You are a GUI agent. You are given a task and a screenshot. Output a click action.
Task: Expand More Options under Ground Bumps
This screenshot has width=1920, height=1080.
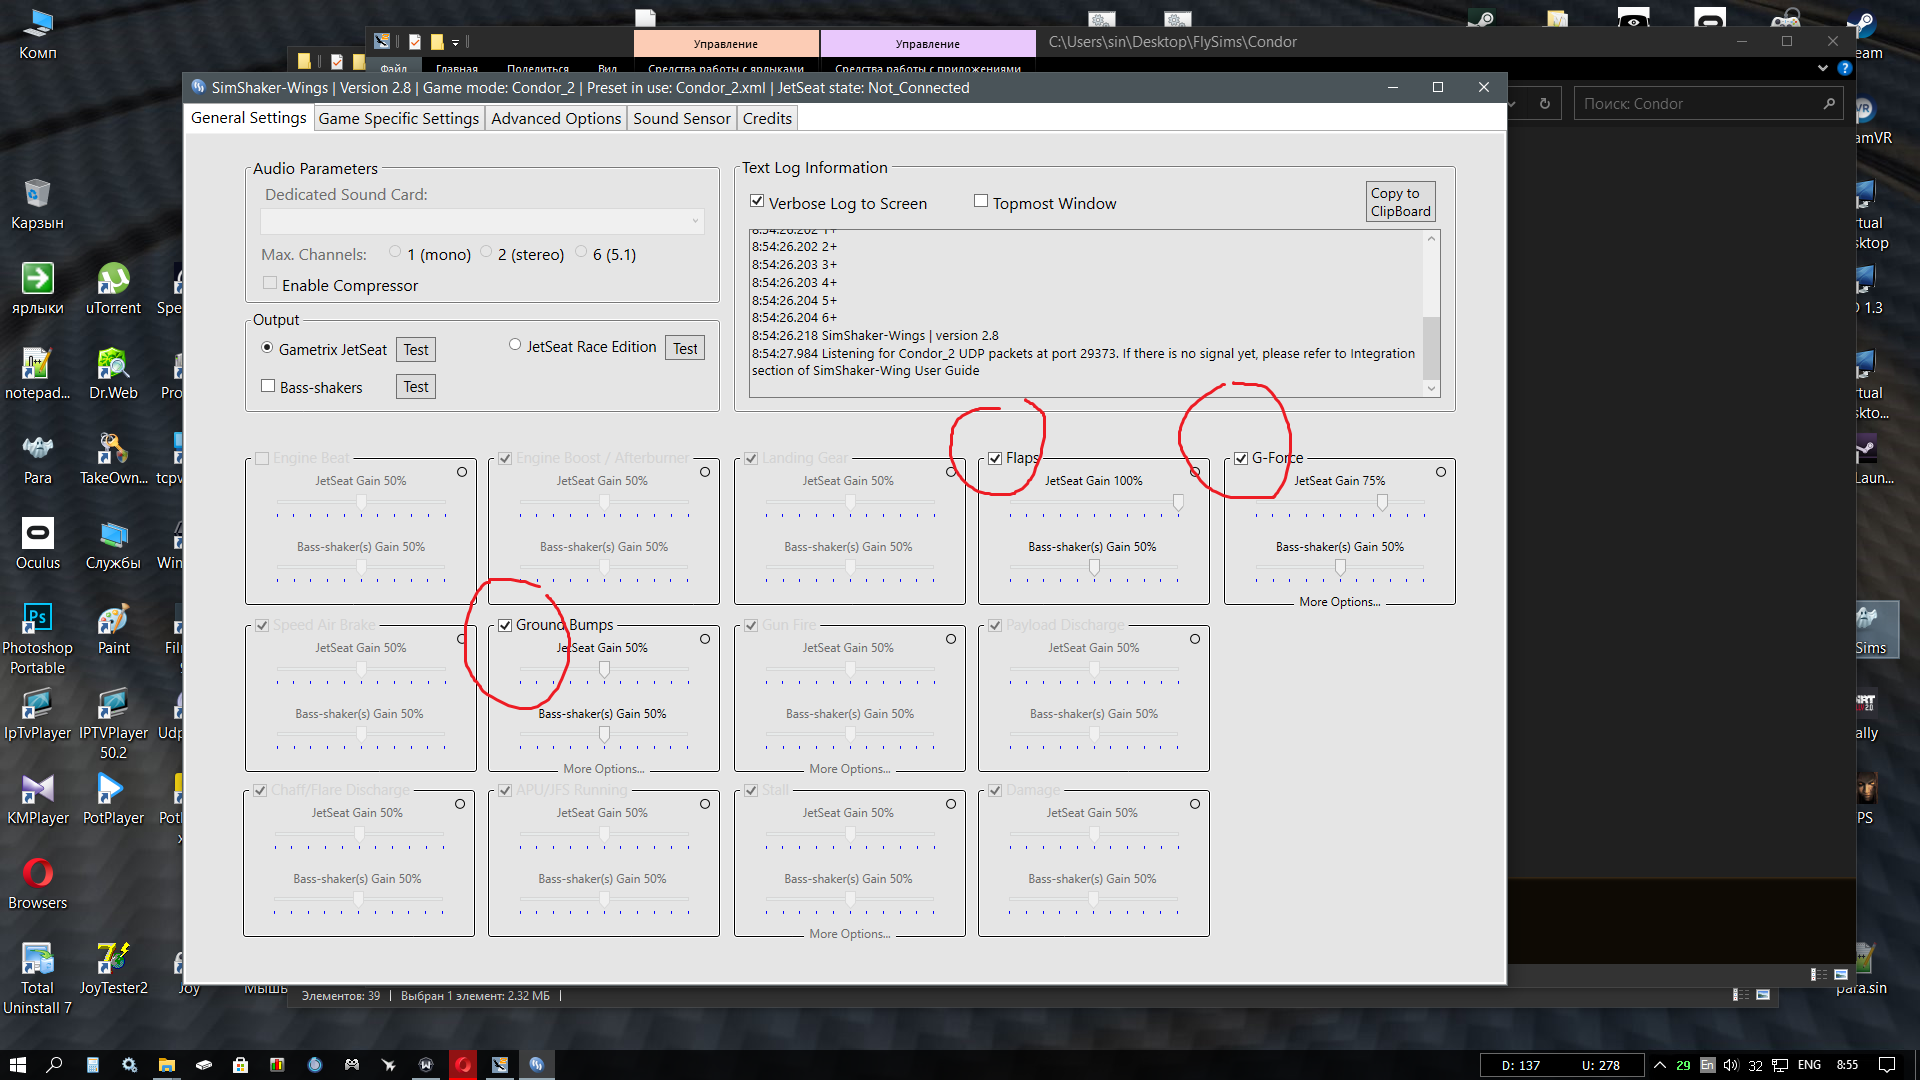(603, 769)
